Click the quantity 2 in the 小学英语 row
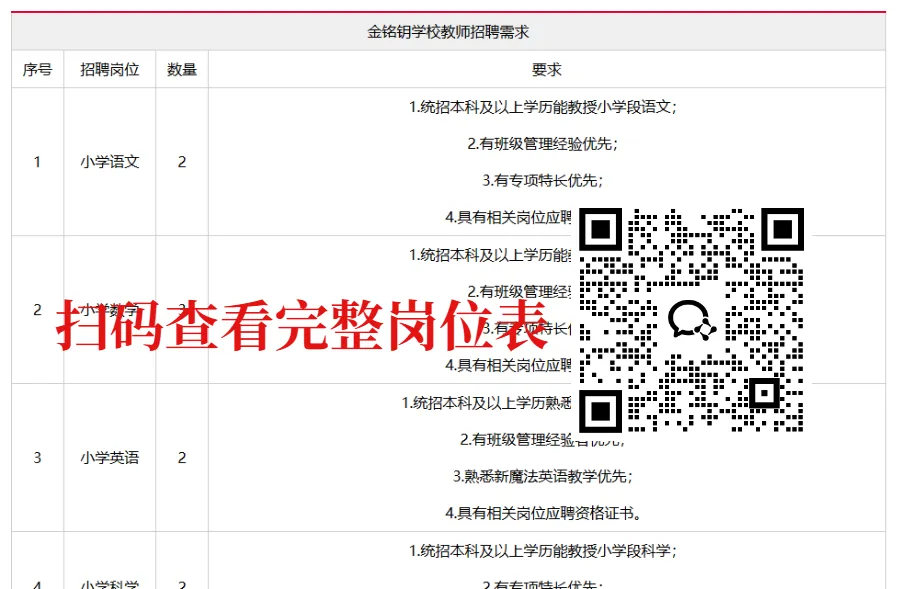Viewport: 900px width, 589px height. 182,458
